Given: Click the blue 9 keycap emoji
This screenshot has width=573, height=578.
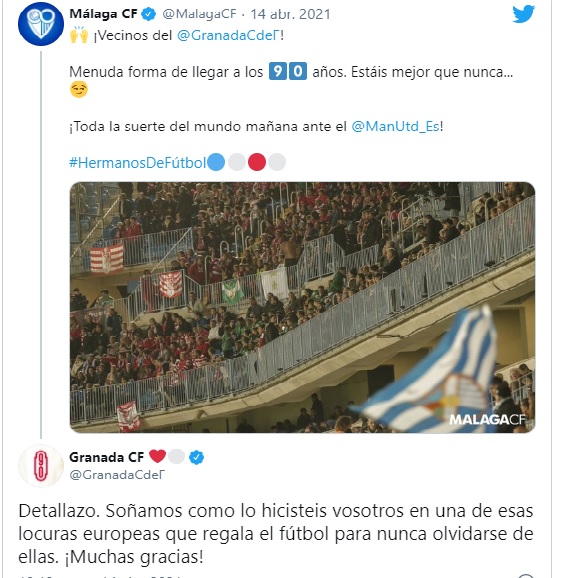Looking at the screenshot, I should pos(278,71).
